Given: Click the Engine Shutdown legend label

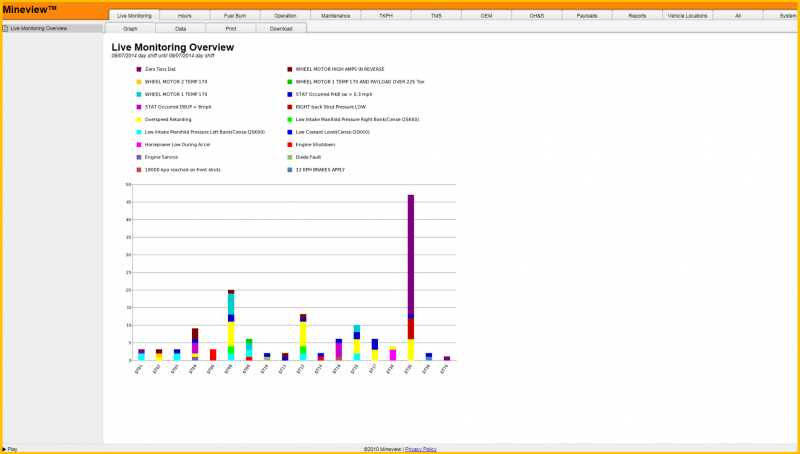Looking at the screenshot, I should 315,145.
